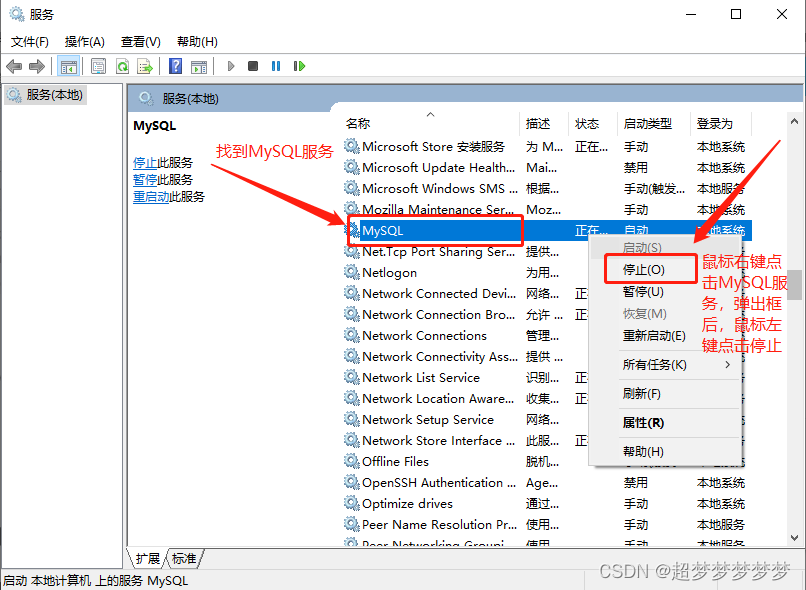This screenshot has height=590, width=806.
Task: Open the 查看(V) menu
Action: (140, 42)
